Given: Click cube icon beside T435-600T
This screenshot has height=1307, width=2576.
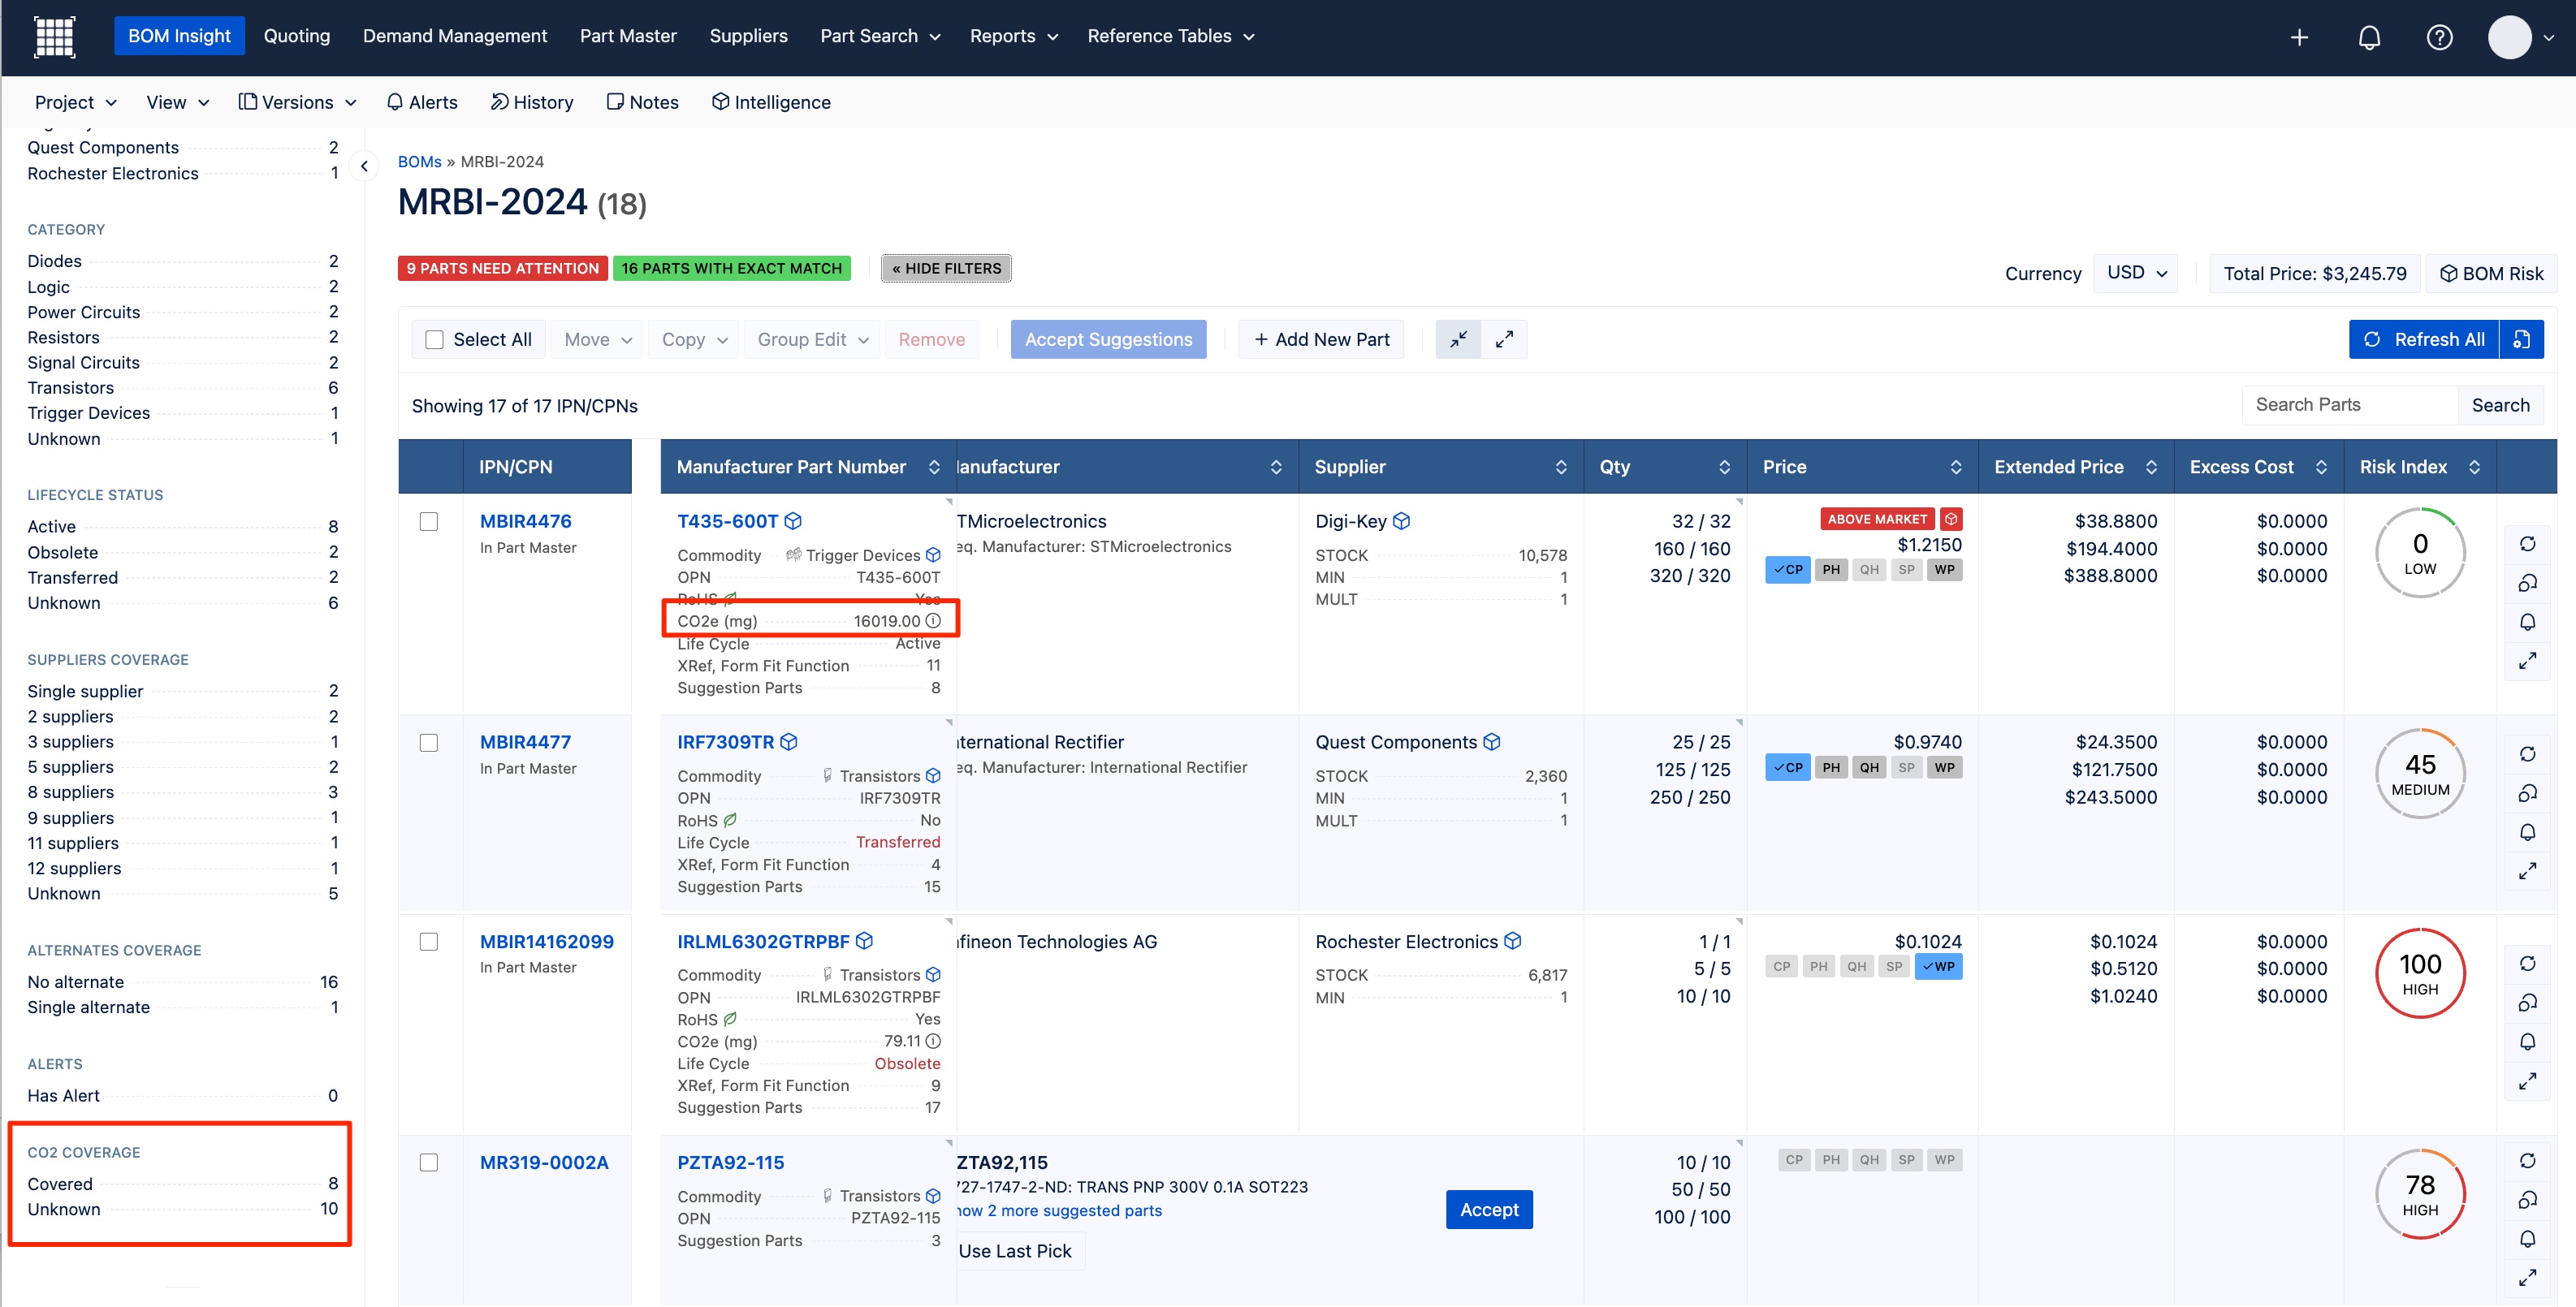Looking at the screenshot, I should click(x=793, y=521).
